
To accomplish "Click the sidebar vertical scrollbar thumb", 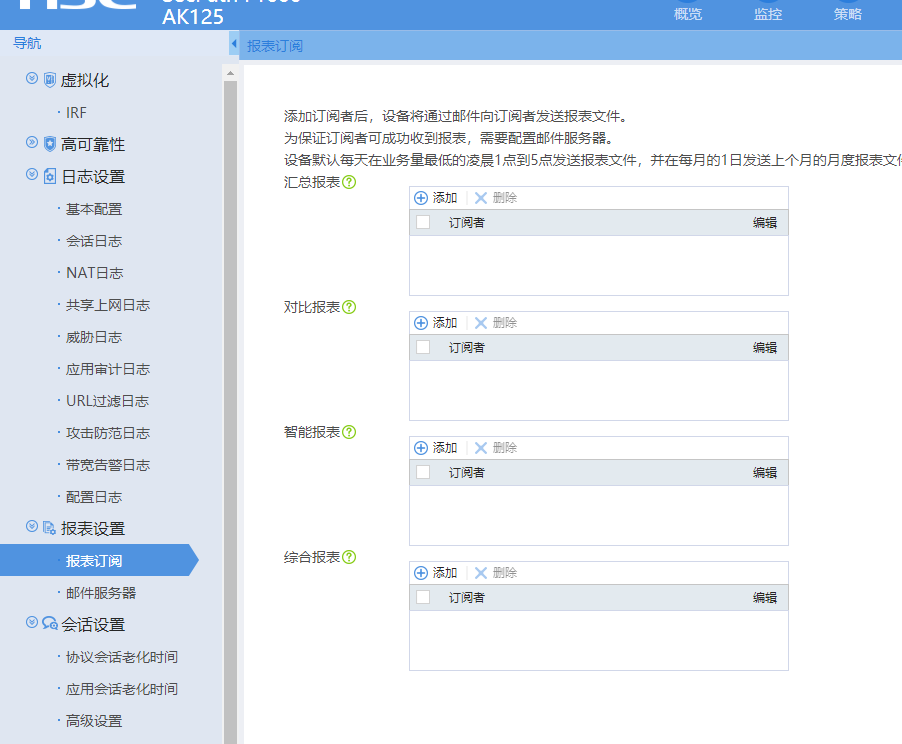I will tap(230, 411).
